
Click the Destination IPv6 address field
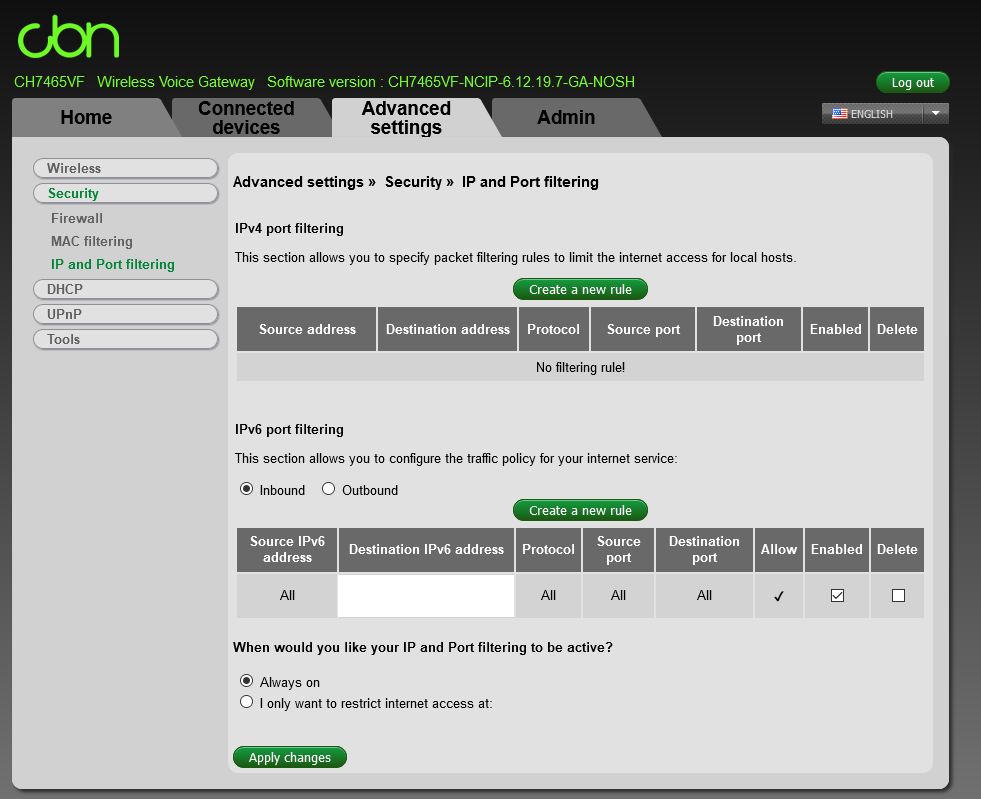coord(426,595)
